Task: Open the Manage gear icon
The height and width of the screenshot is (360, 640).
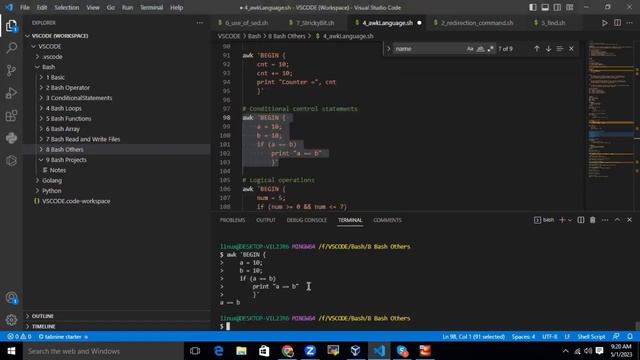Action: pyautogui.click(x=11, y=320)
